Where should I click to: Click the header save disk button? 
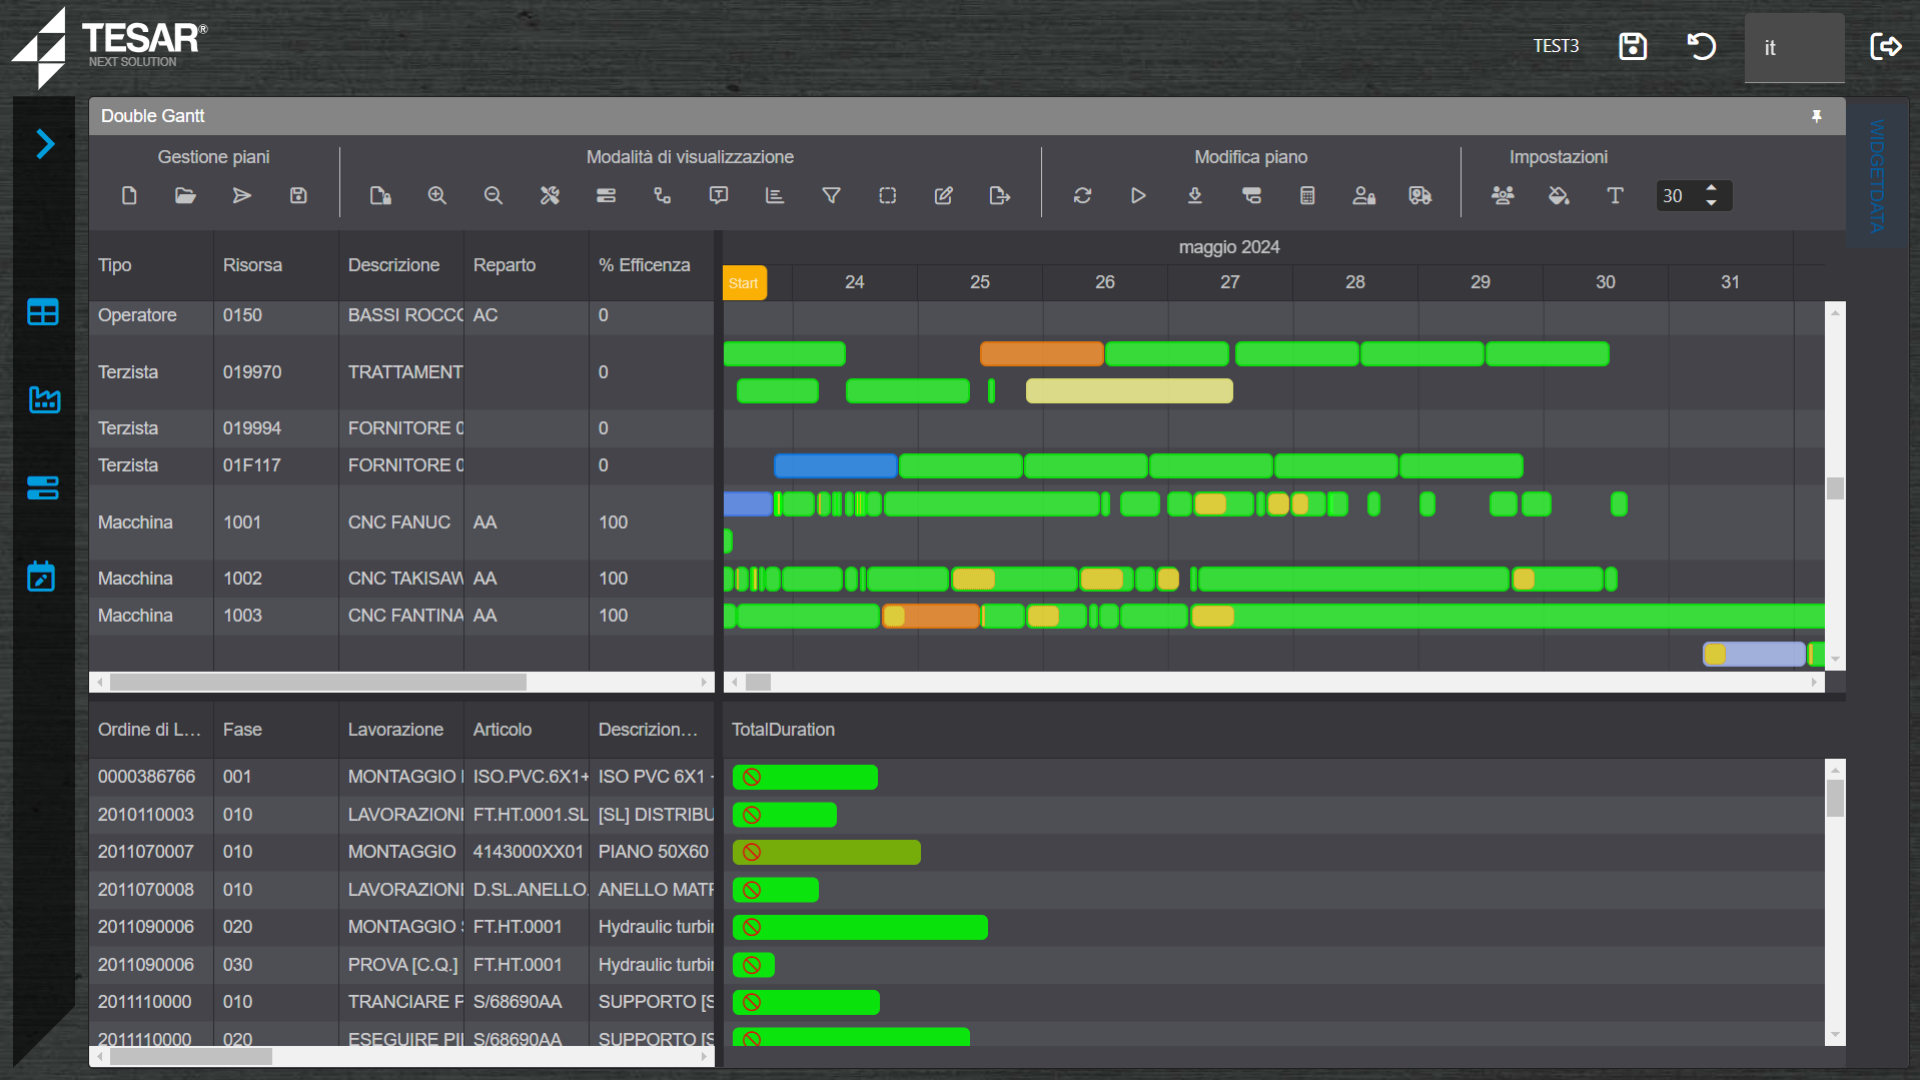point(1632,46)
